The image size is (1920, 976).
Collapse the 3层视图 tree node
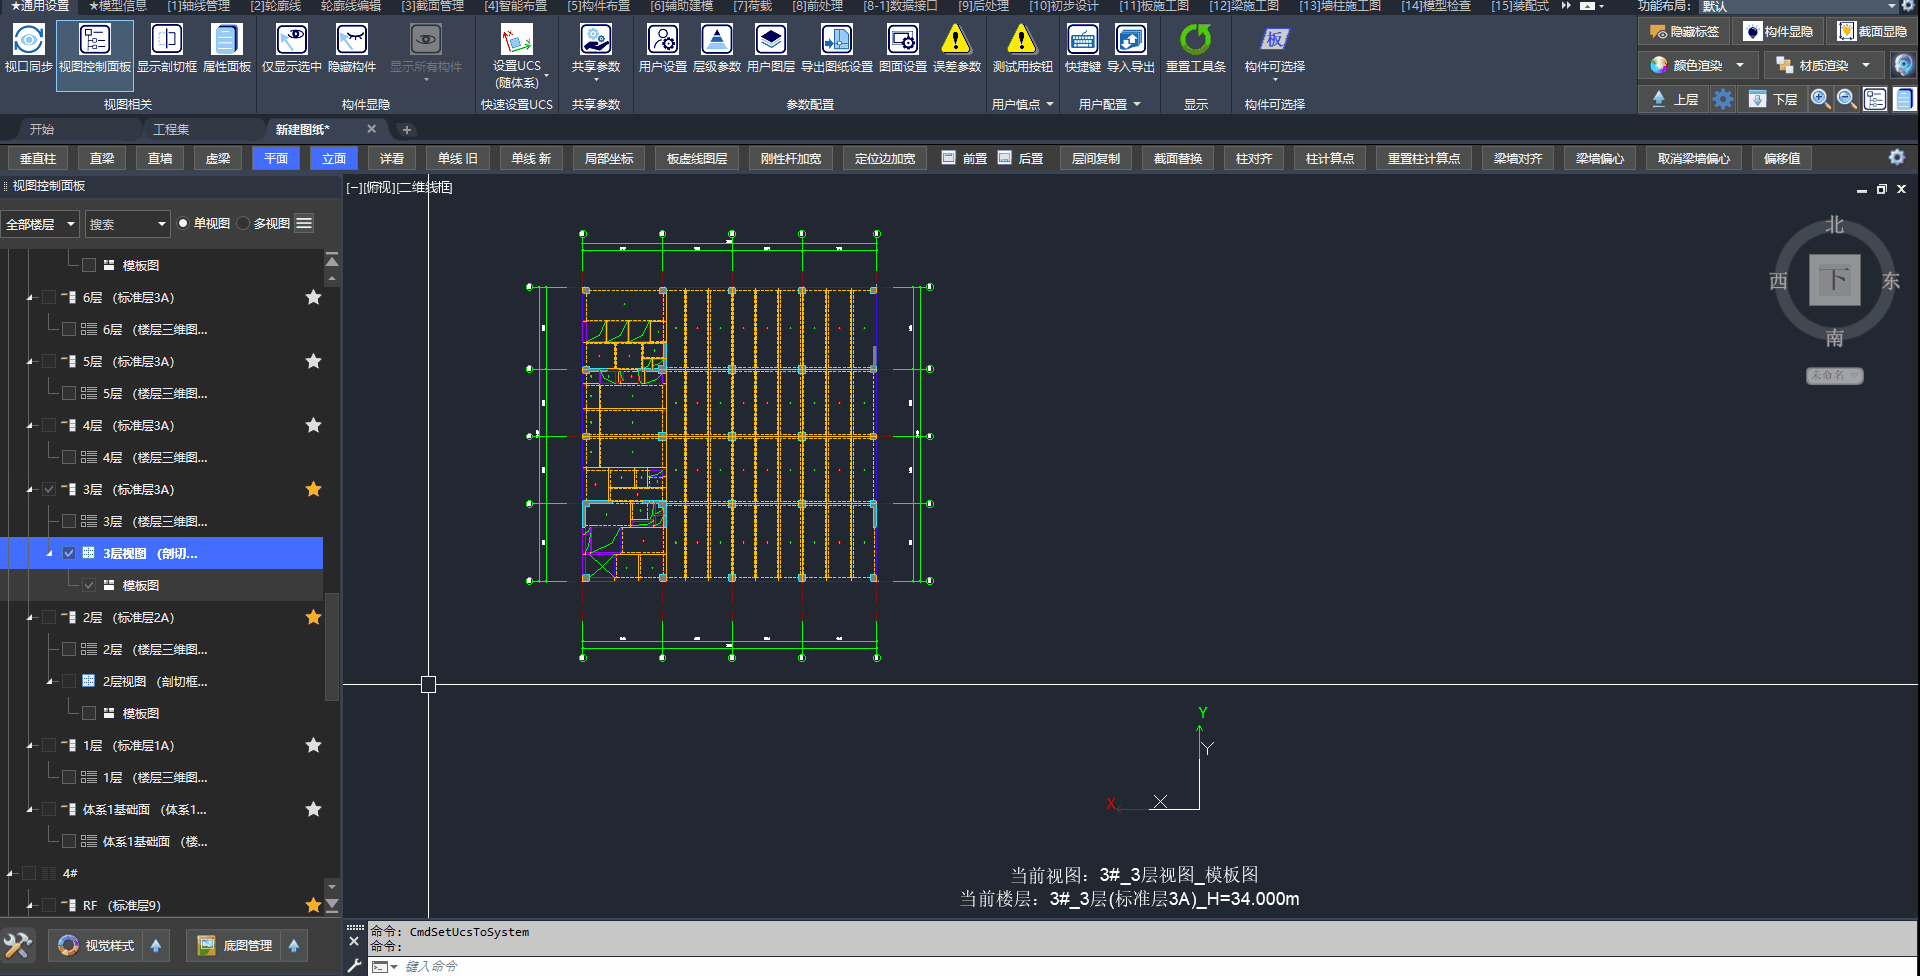pyautogui.click(x=49, y=554)
